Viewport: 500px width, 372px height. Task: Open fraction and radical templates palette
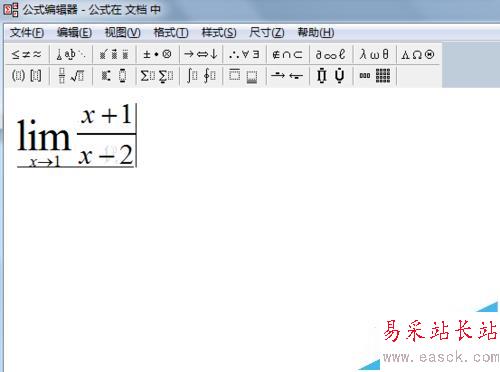tap(71, 76)
